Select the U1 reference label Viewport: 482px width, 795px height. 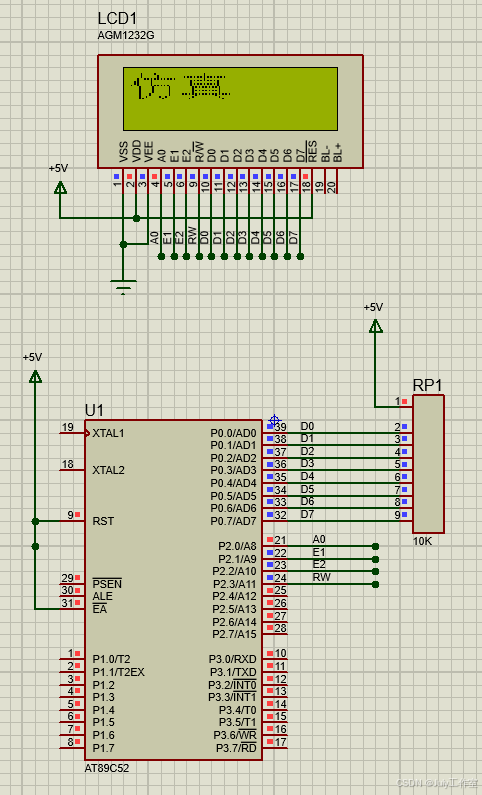point(94,410)
